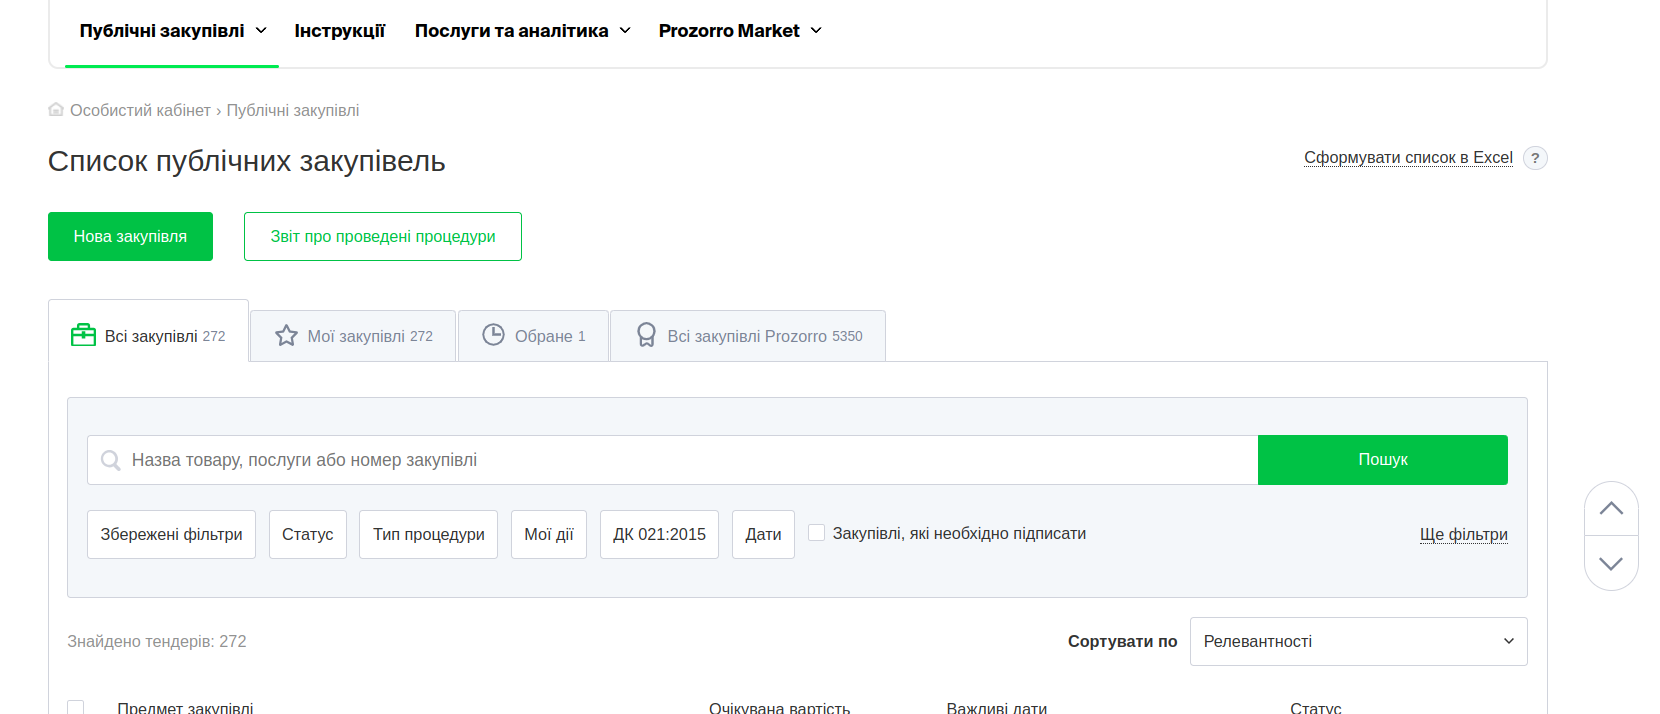
Task: Click the green Нова закупівля button
Action: 130,236
